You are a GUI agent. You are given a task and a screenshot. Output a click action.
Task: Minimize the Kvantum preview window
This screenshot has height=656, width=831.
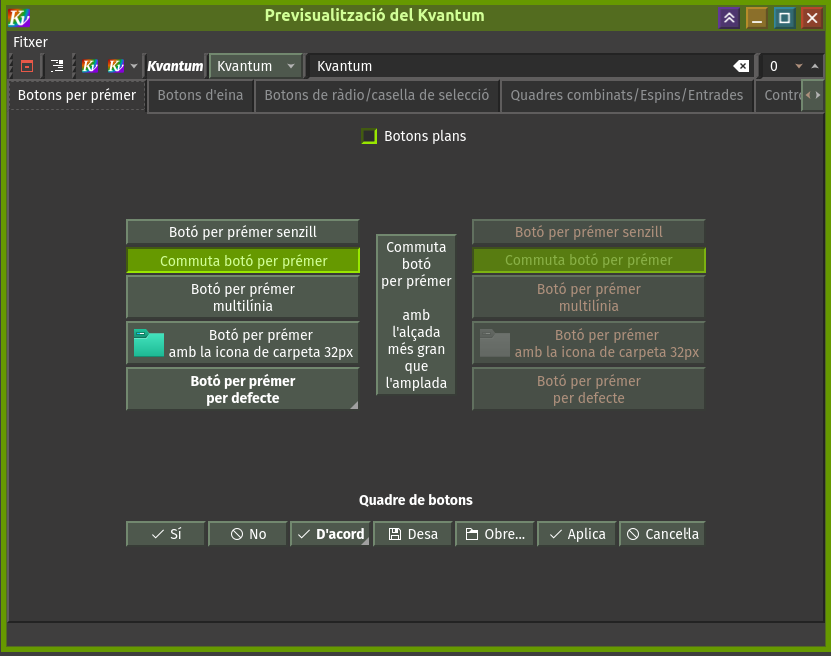click(x=757, y=18)
